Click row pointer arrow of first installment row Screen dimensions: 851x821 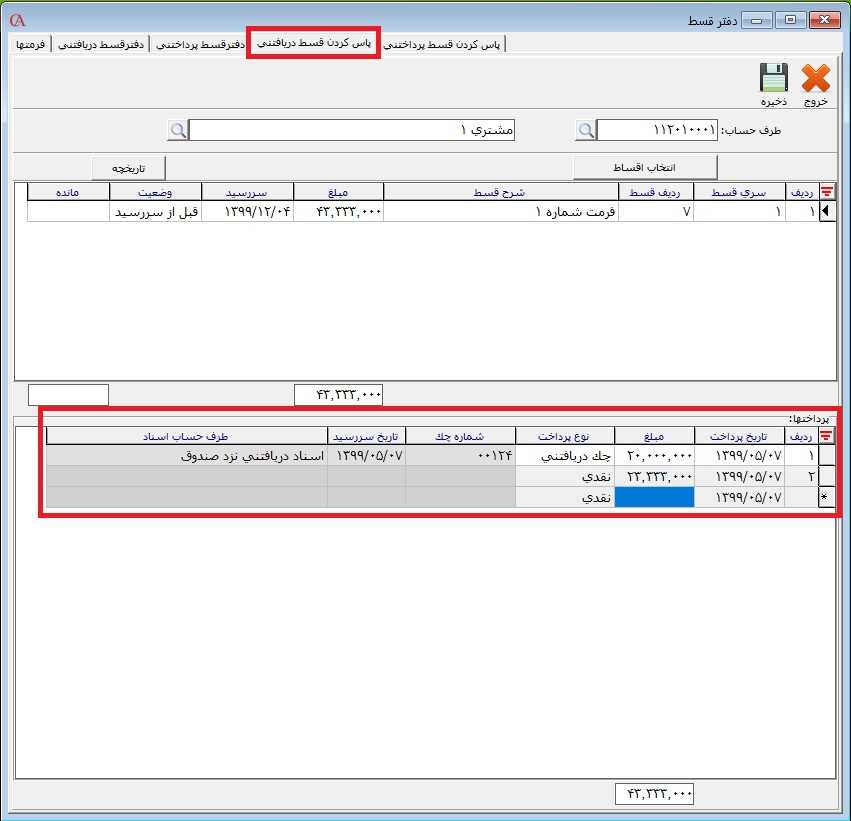[827, 212]
